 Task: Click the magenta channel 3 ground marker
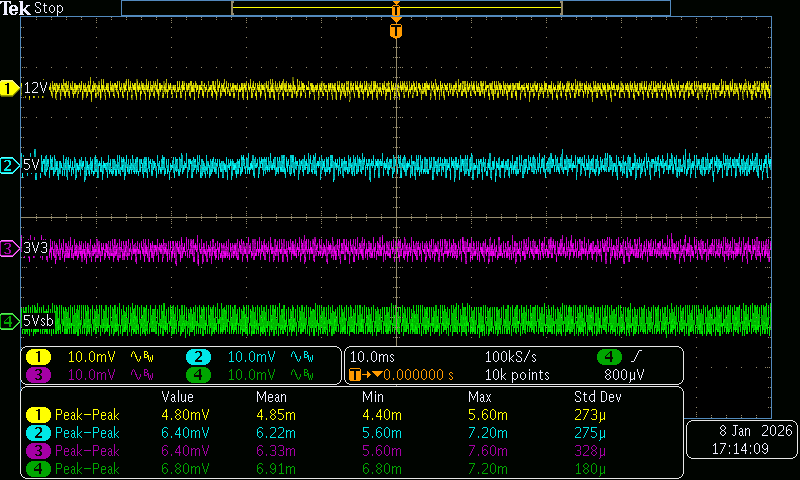point(10,247)
